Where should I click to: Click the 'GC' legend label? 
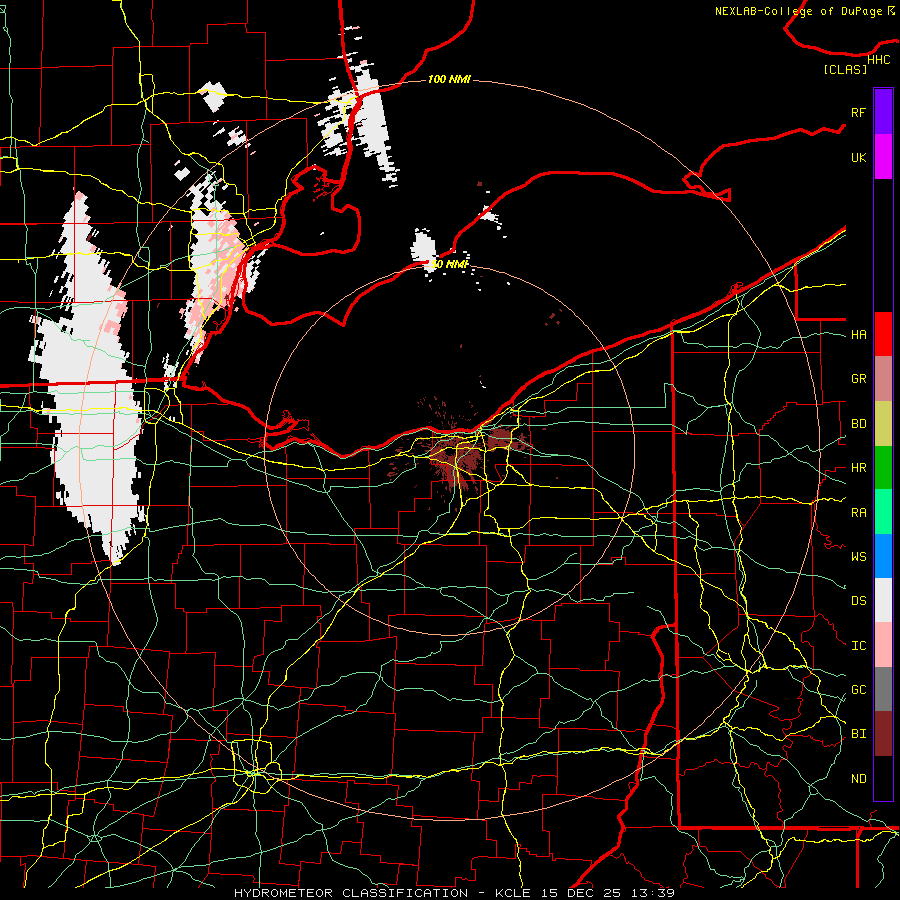pos(859,689)
